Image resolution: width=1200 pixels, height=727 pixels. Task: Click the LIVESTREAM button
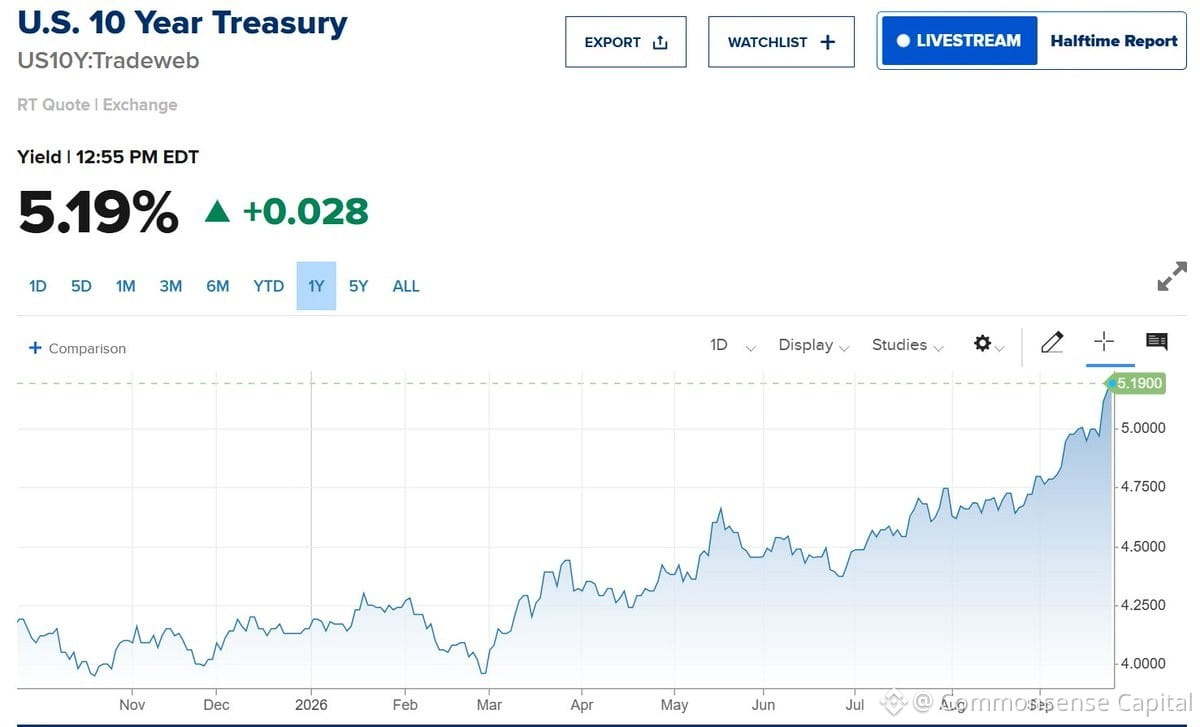coord(959,41)
